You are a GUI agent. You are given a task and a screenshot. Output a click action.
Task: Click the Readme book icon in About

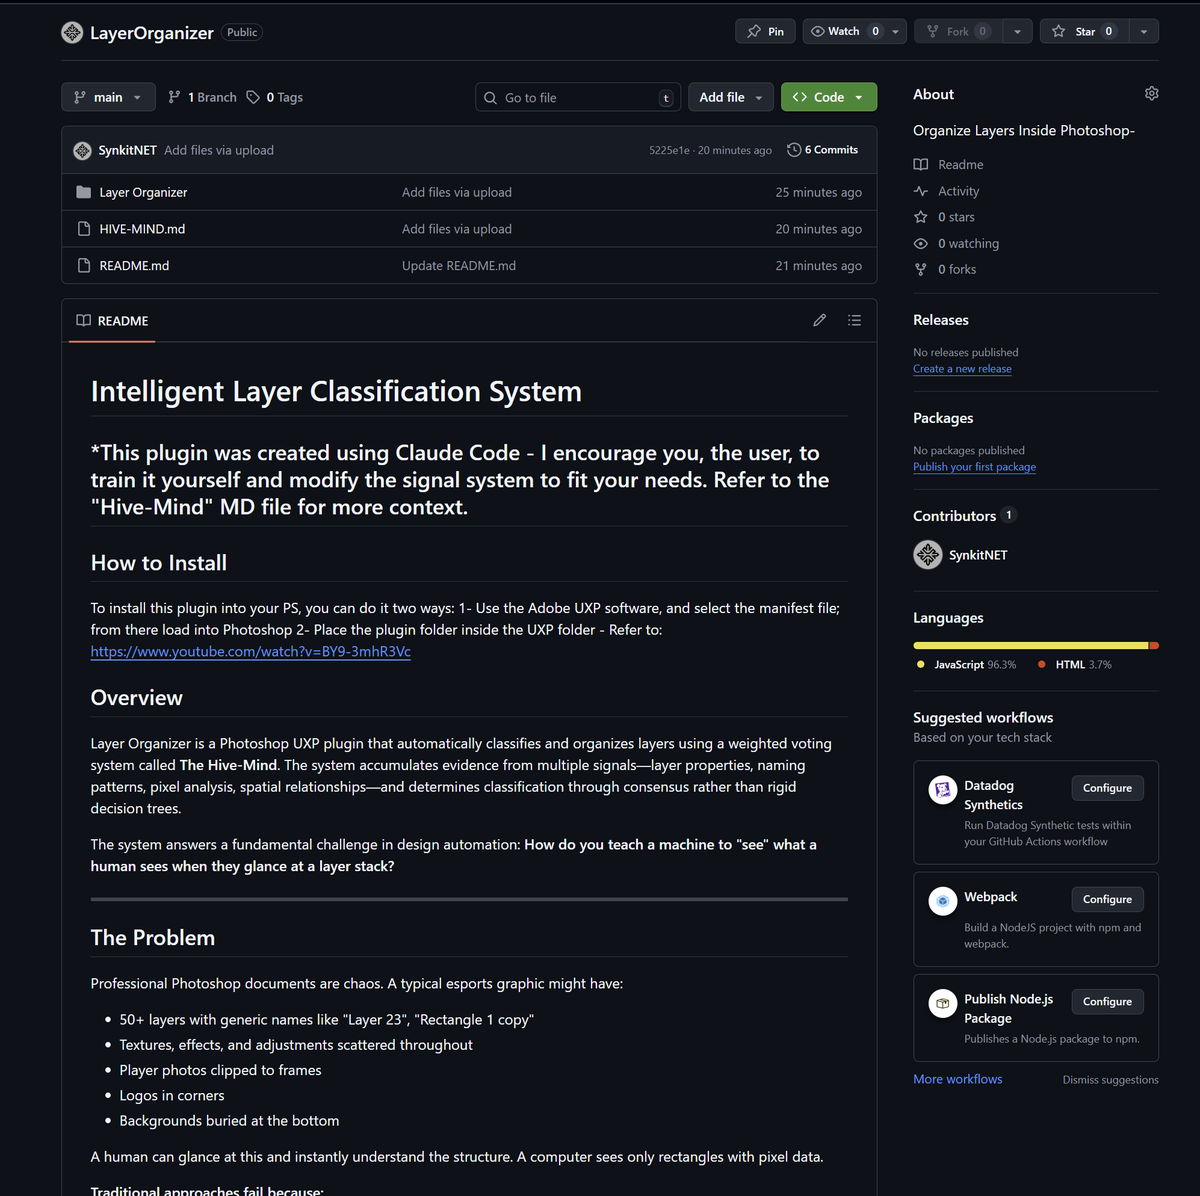point(921,164)
